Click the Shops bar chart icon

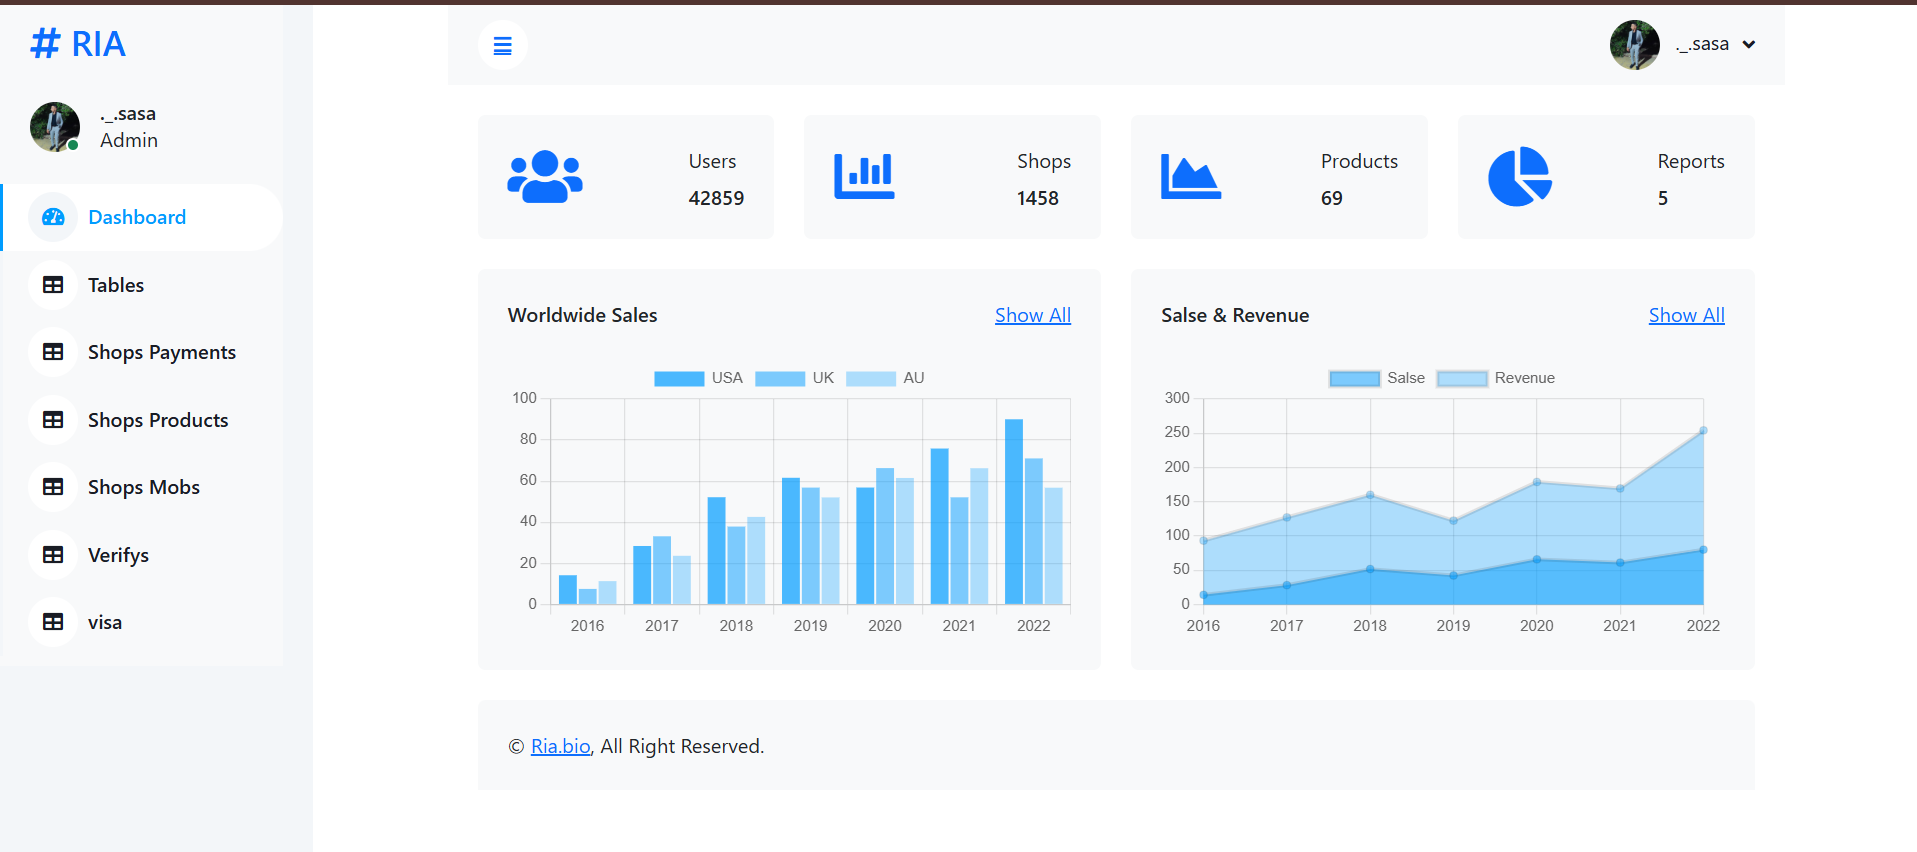864,177
